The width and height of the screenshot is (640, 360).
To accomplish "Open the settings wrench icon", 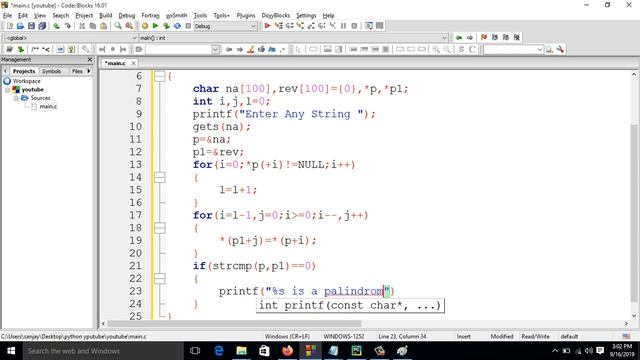I will (x=560, y=49).
